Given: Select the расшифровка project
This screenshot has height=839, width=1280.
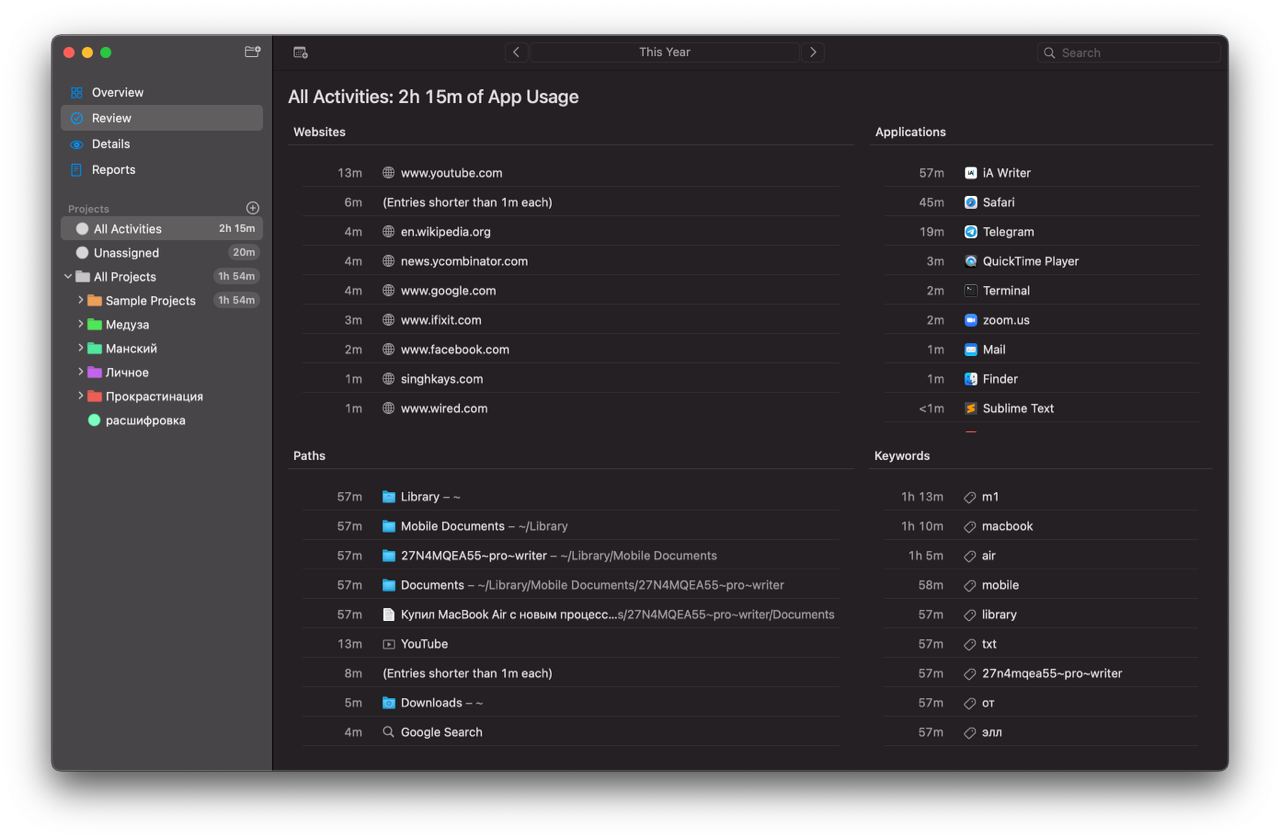Looking at the screenshot, I should (x=162, y=420).
